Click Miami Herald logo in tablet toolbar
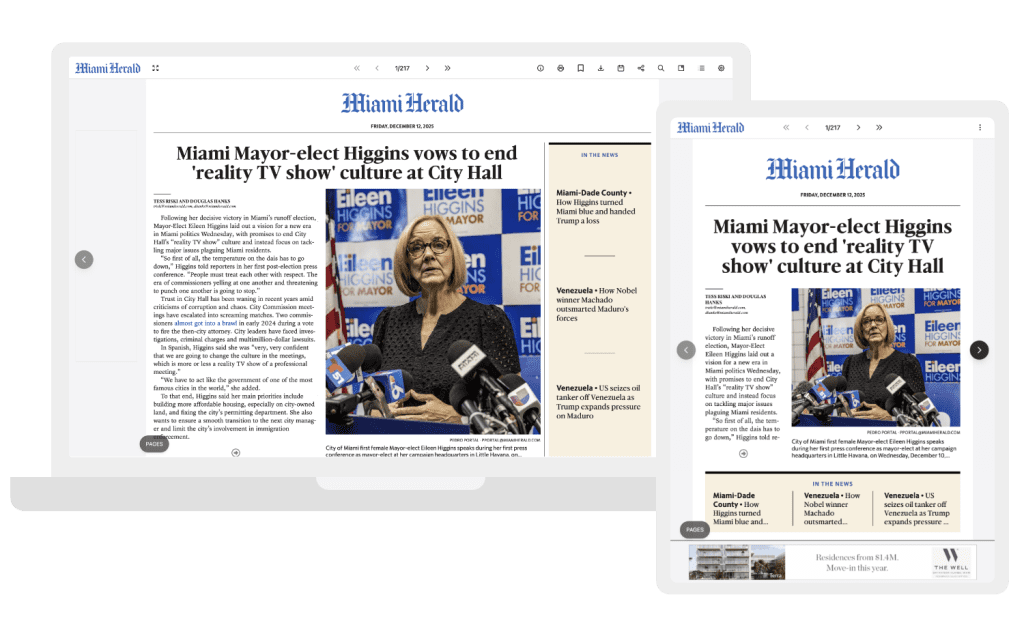Viewport: 1024px width, 636px height. pyautogui.click(x=711, y=127)
